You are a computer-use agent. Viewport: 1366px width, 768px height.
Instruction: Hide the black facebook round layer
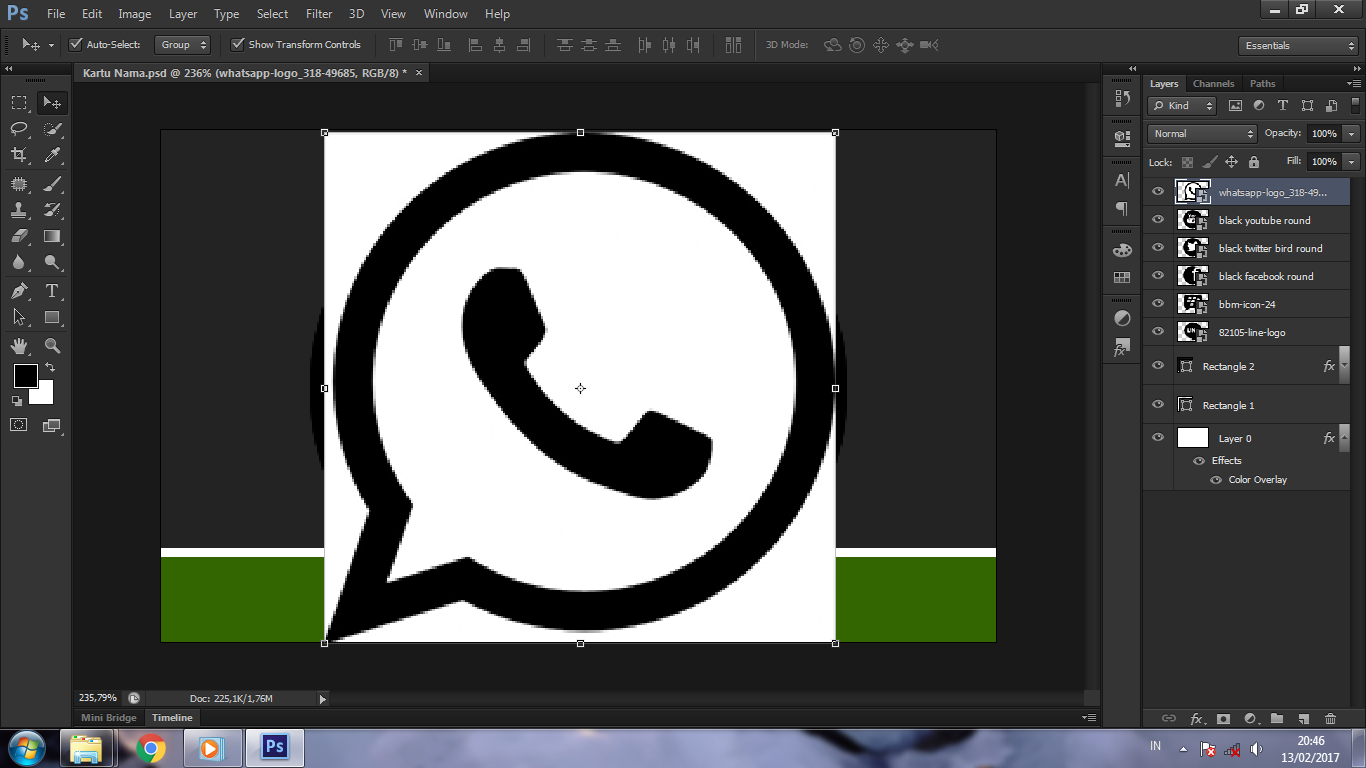[1158, 276]
